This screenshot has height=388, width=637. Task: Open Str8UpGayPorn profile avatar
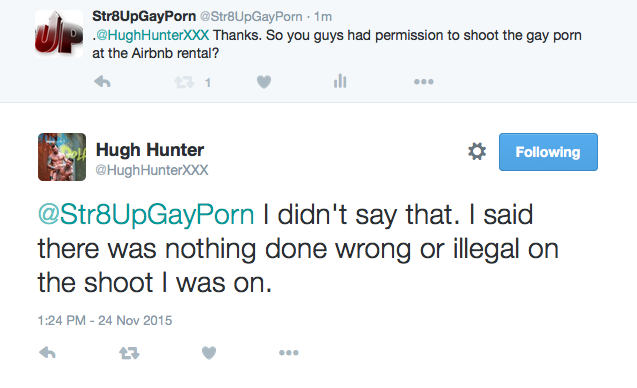[59, 34]
